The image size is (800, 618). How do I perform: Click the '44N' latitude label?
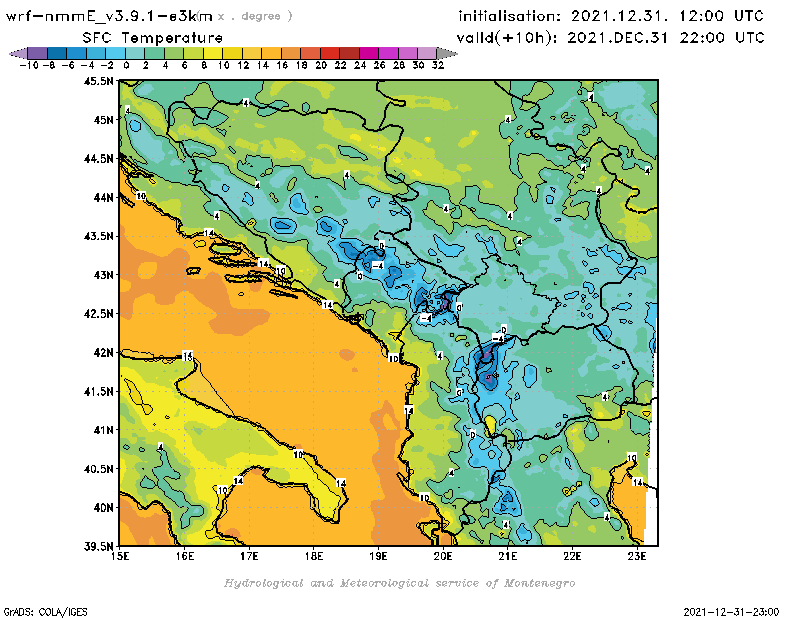click(103, 197)
